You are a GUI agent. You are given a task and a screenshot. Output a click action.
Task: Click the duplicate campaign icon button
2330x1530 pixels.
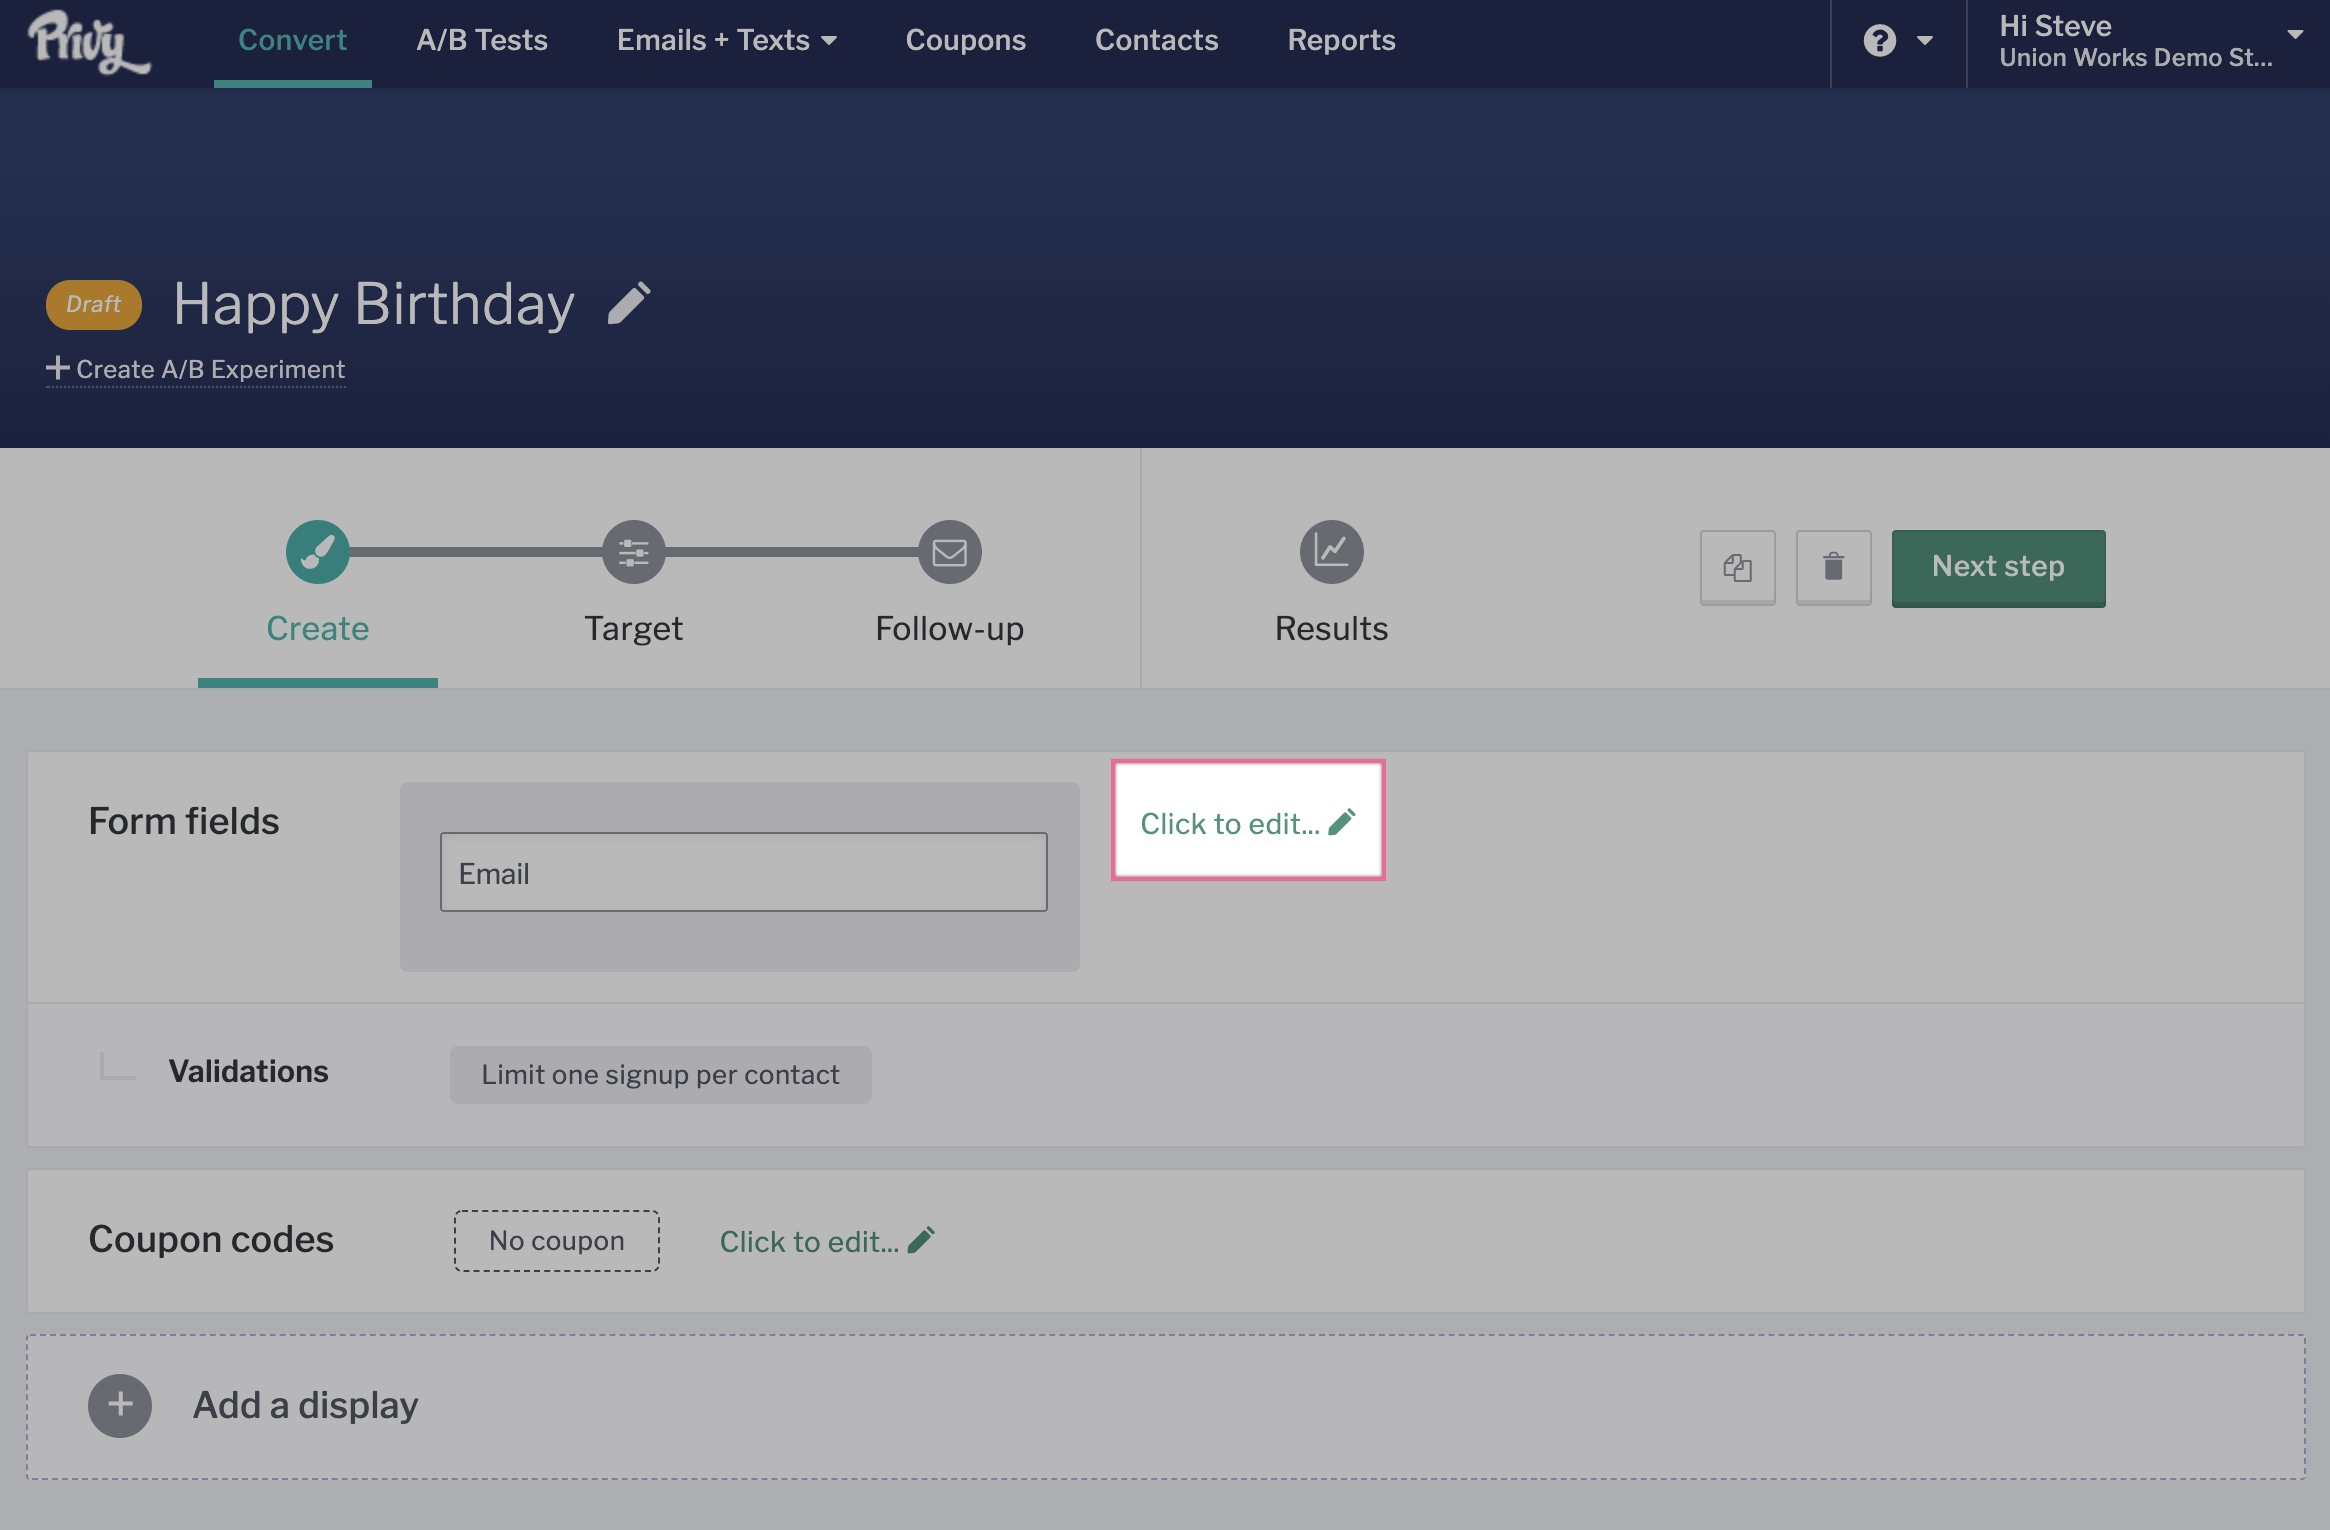pos(1737,567)
